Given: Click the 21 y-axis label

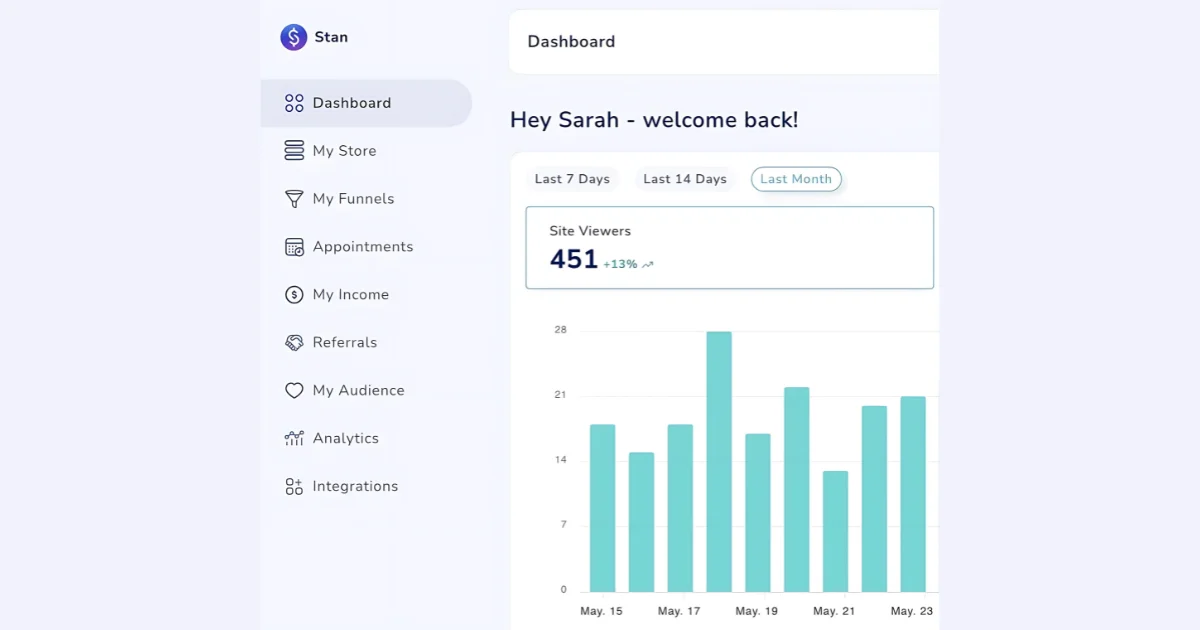Looking at the screenshot, I should point(560,395).
